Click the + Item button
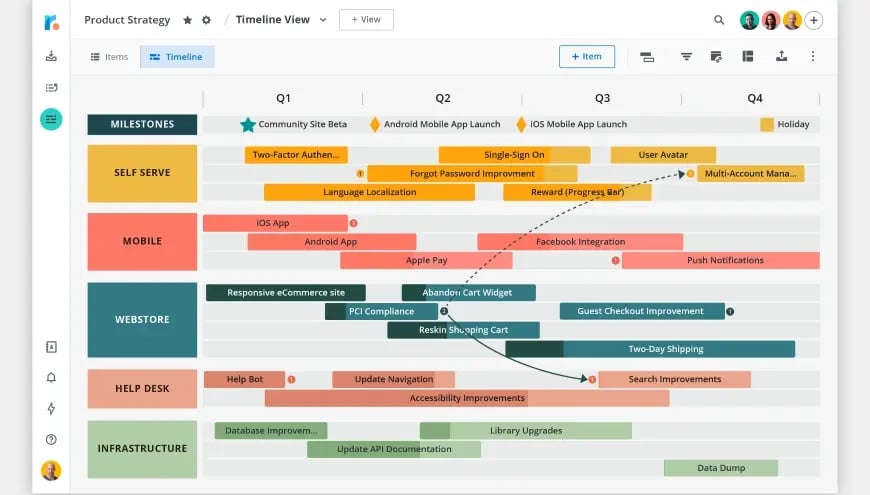Viewport: 870px width, 495px height. pos(586,57)
